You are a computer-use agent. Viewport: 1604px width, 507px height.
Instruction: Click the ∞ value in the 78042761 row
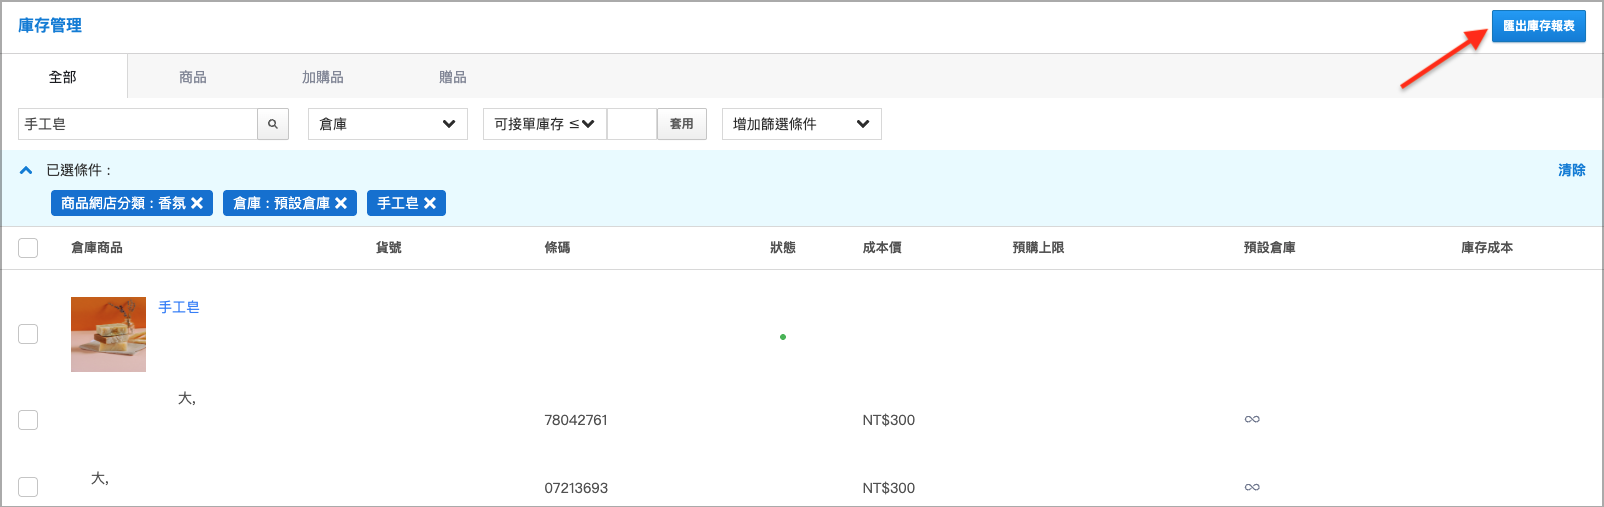(1252, 419)
